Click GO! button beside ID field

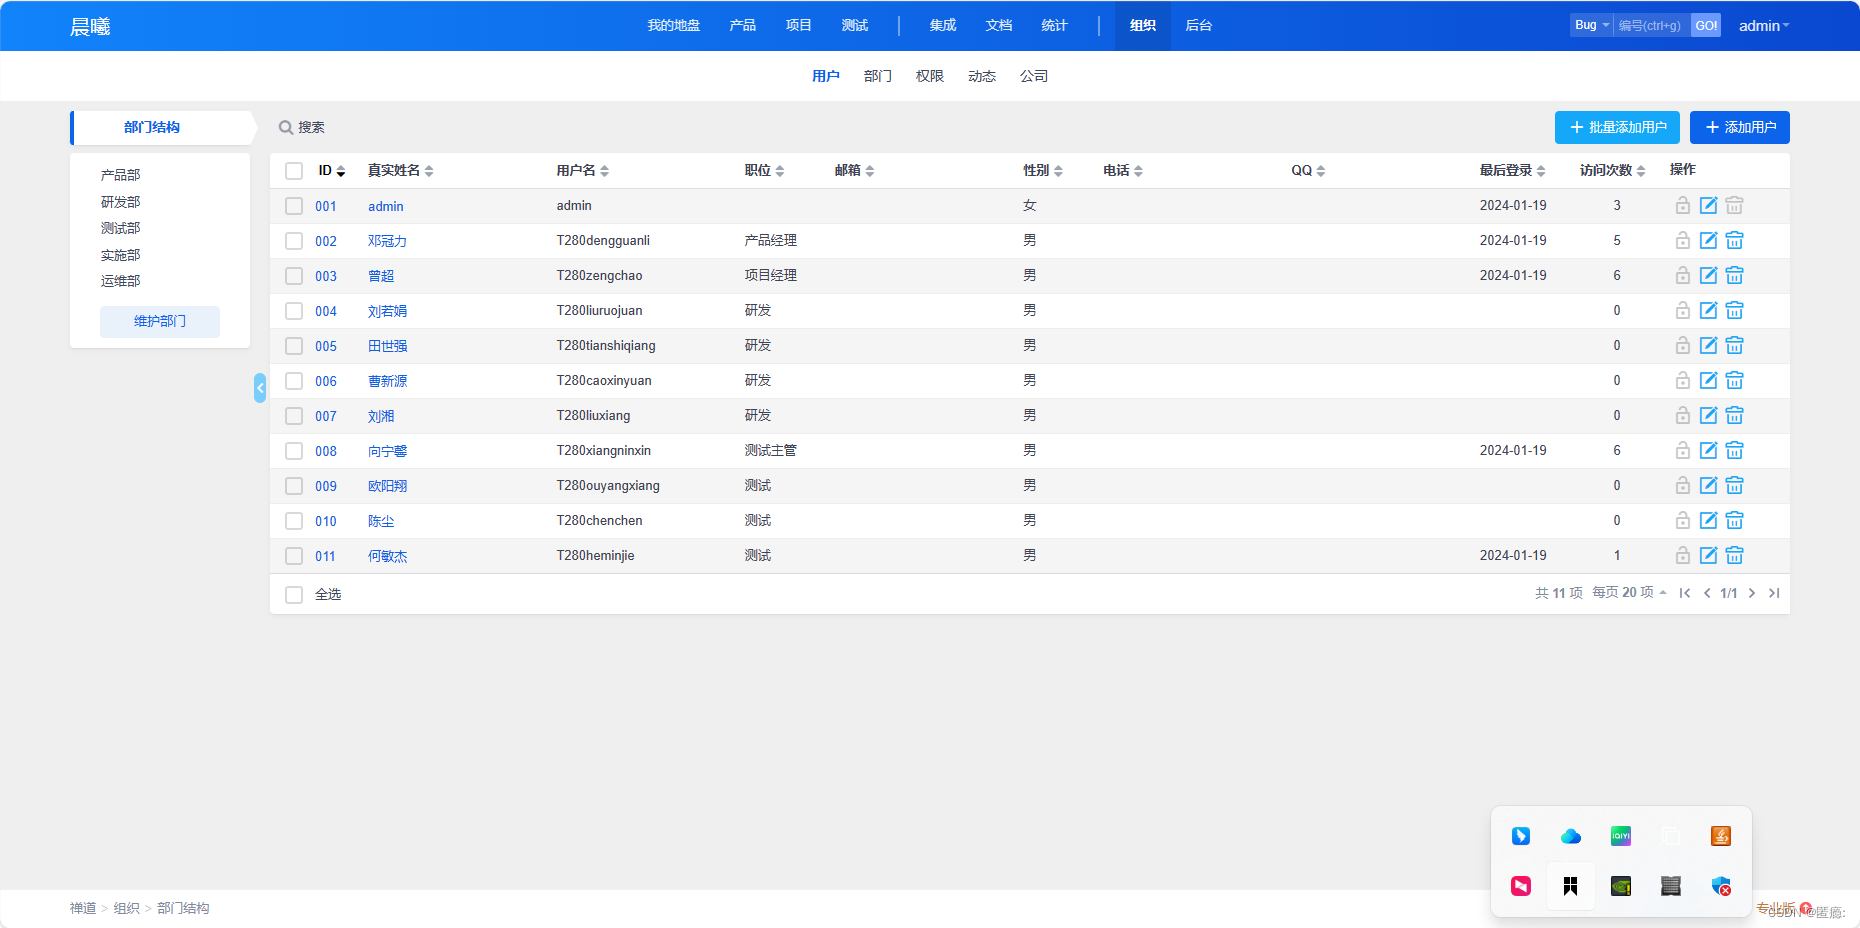click(x=1706, y=25)
